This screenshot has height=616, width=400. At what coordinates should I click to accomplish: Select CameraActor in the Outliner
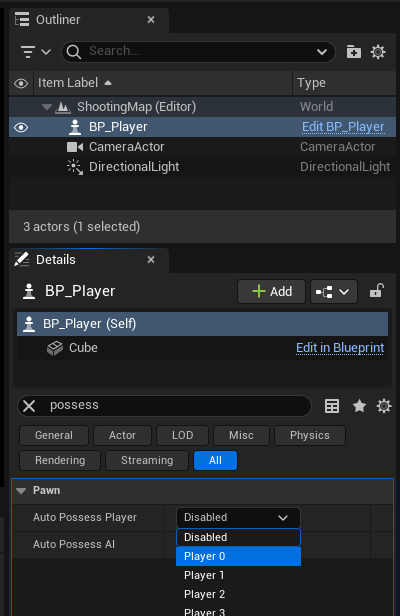pyautogui.click(x=202, y=147)
